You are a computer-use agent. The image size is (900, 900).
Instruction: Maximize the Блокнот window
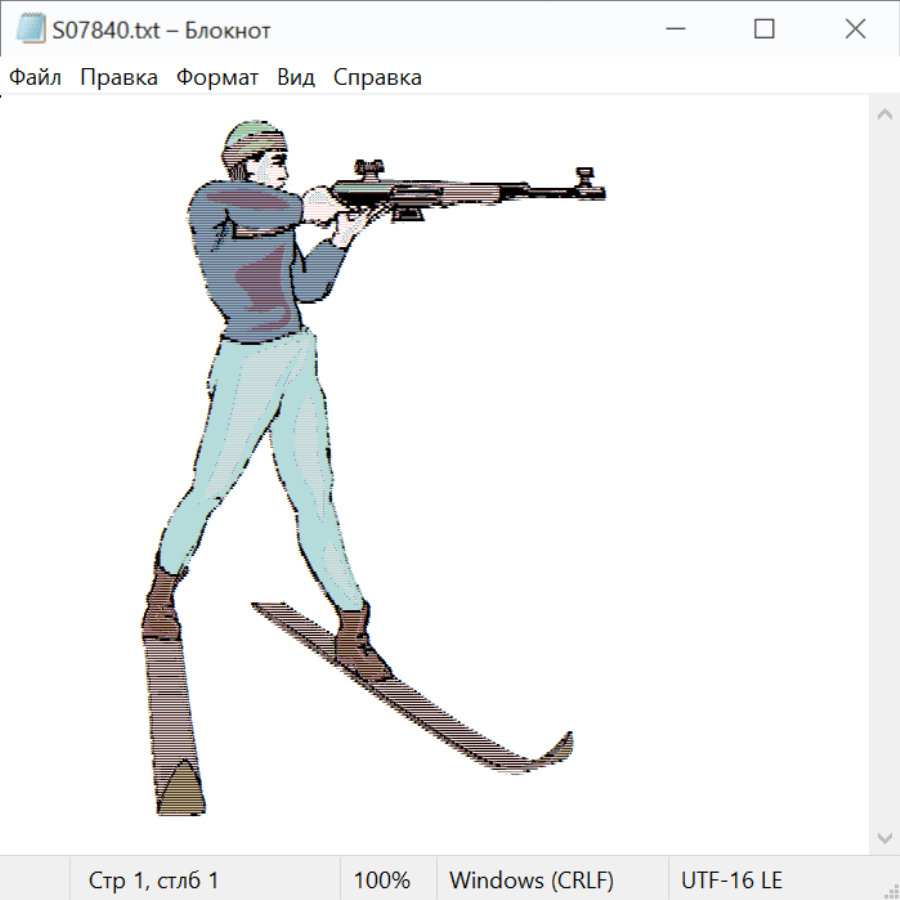[764, 30]
